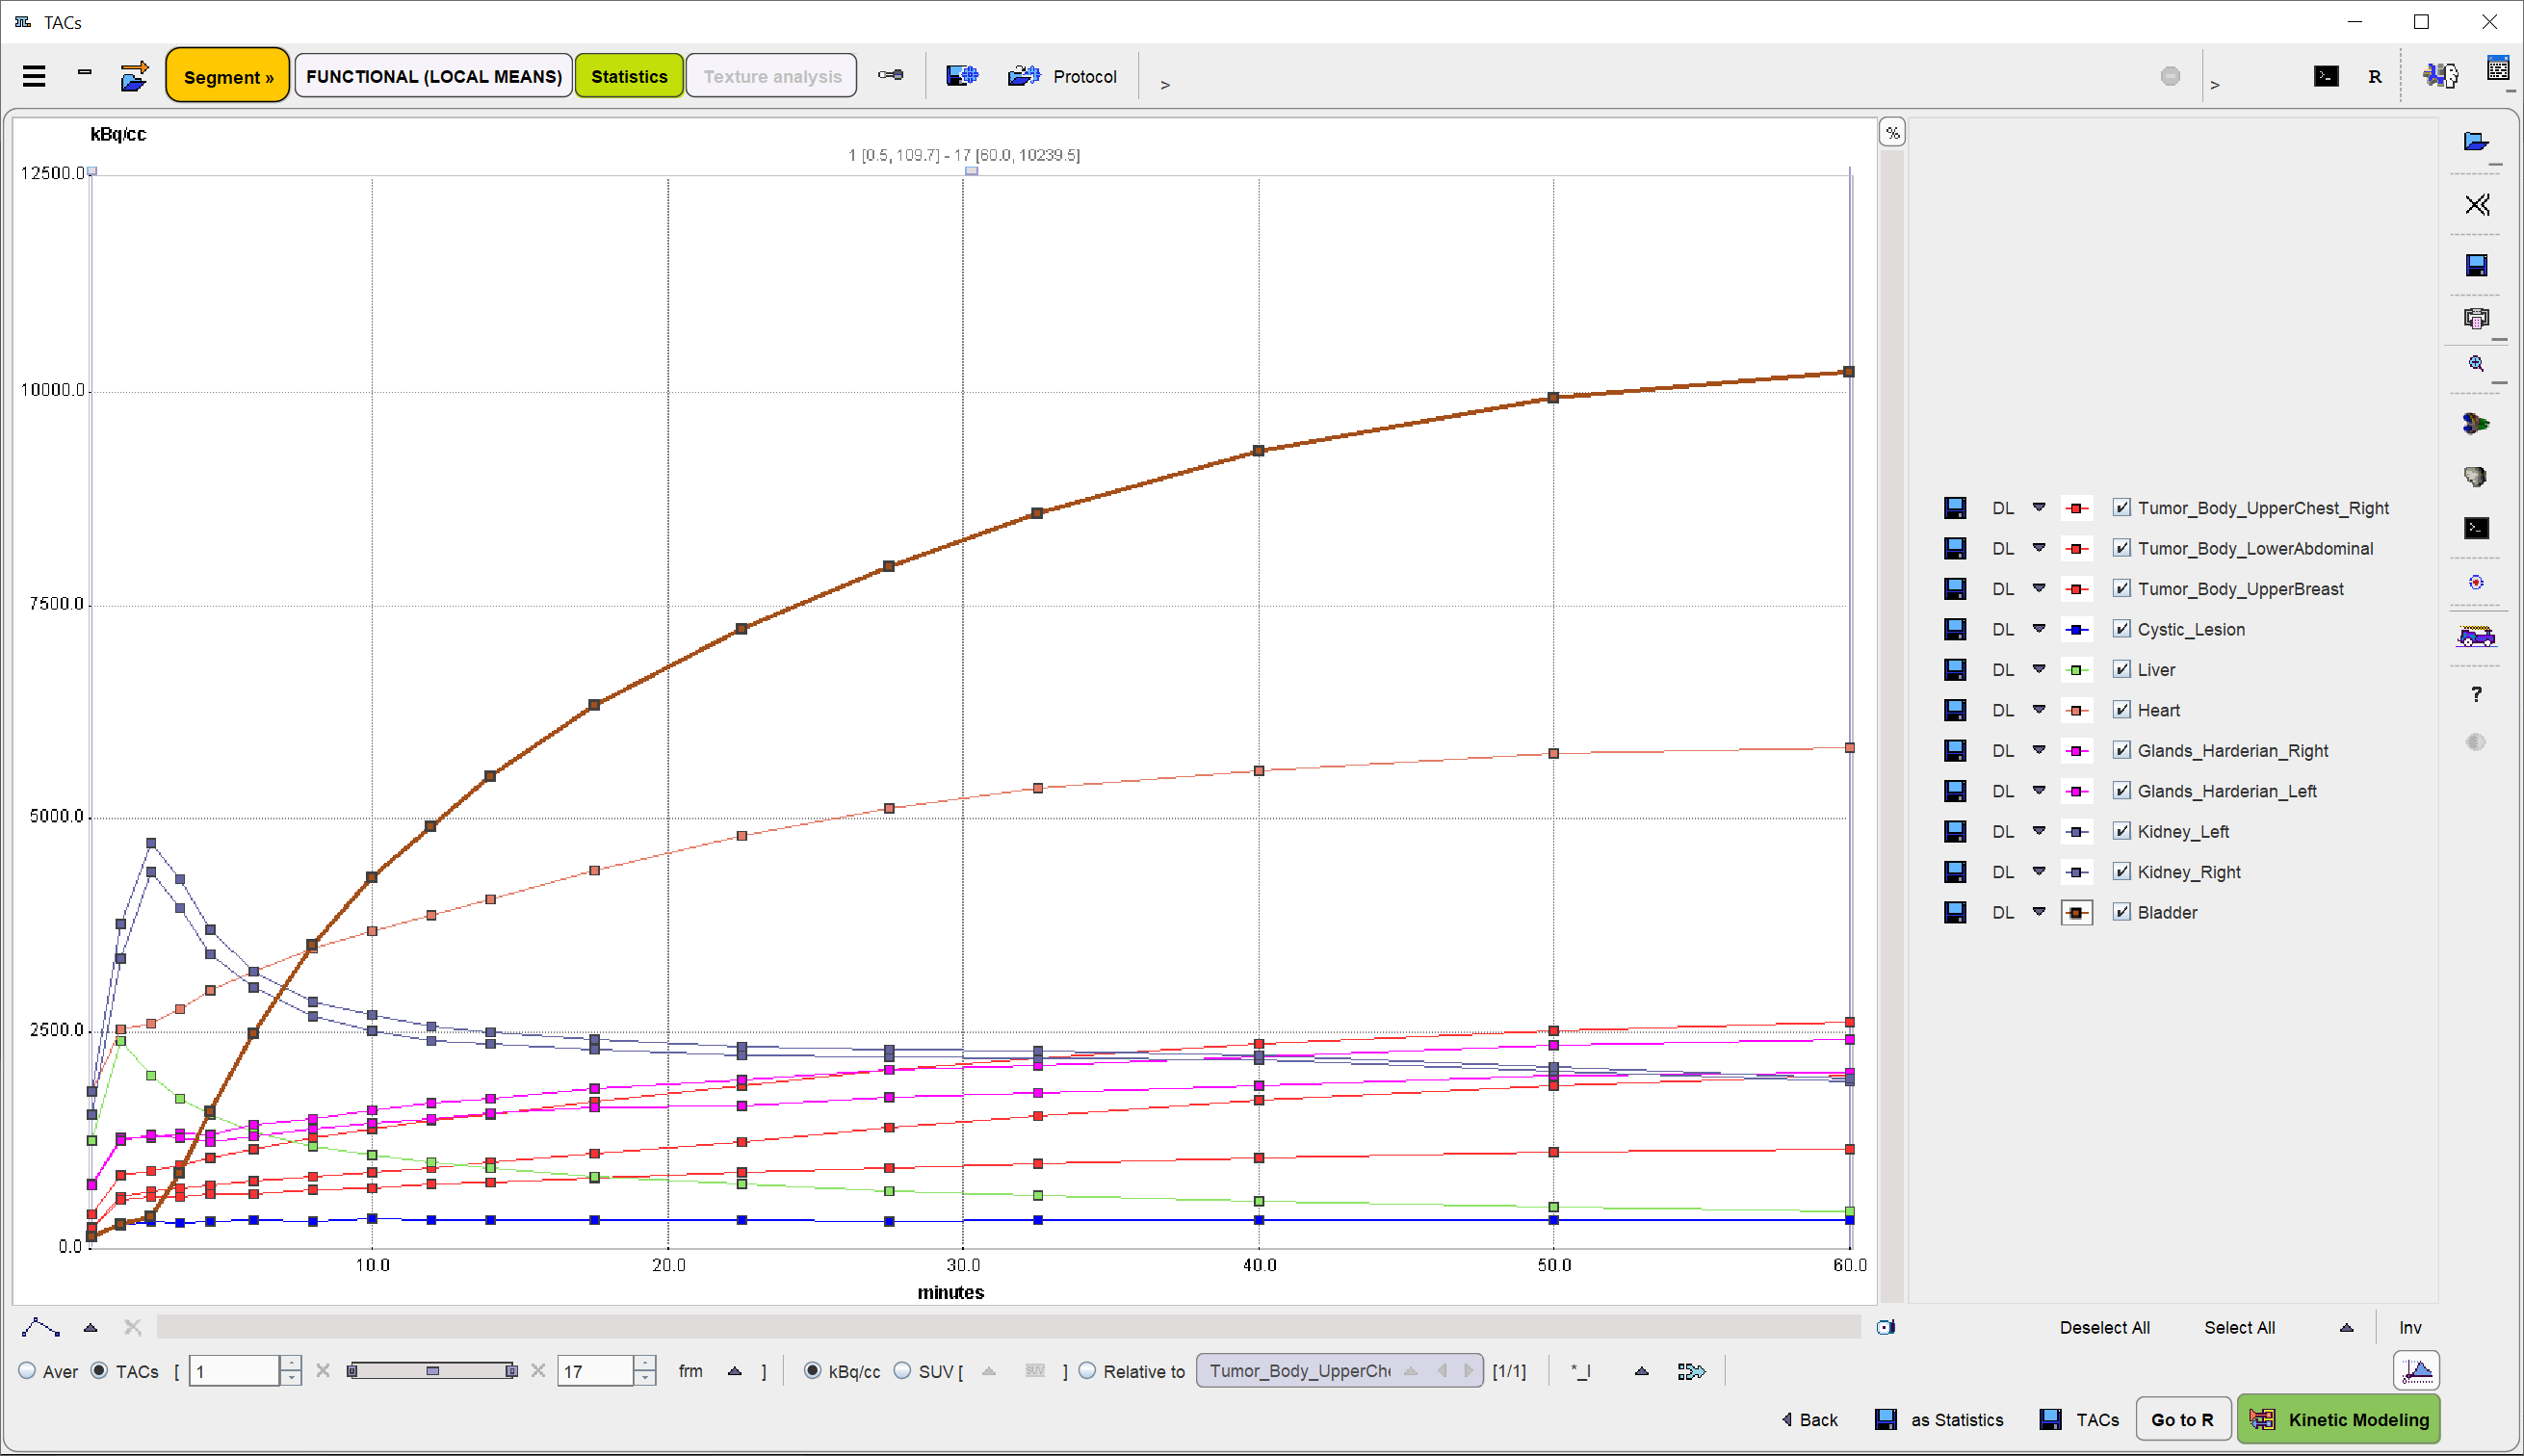Screen dimensions: 2524x1456
Task: Click Select All
Action: coord(2239,1328)
